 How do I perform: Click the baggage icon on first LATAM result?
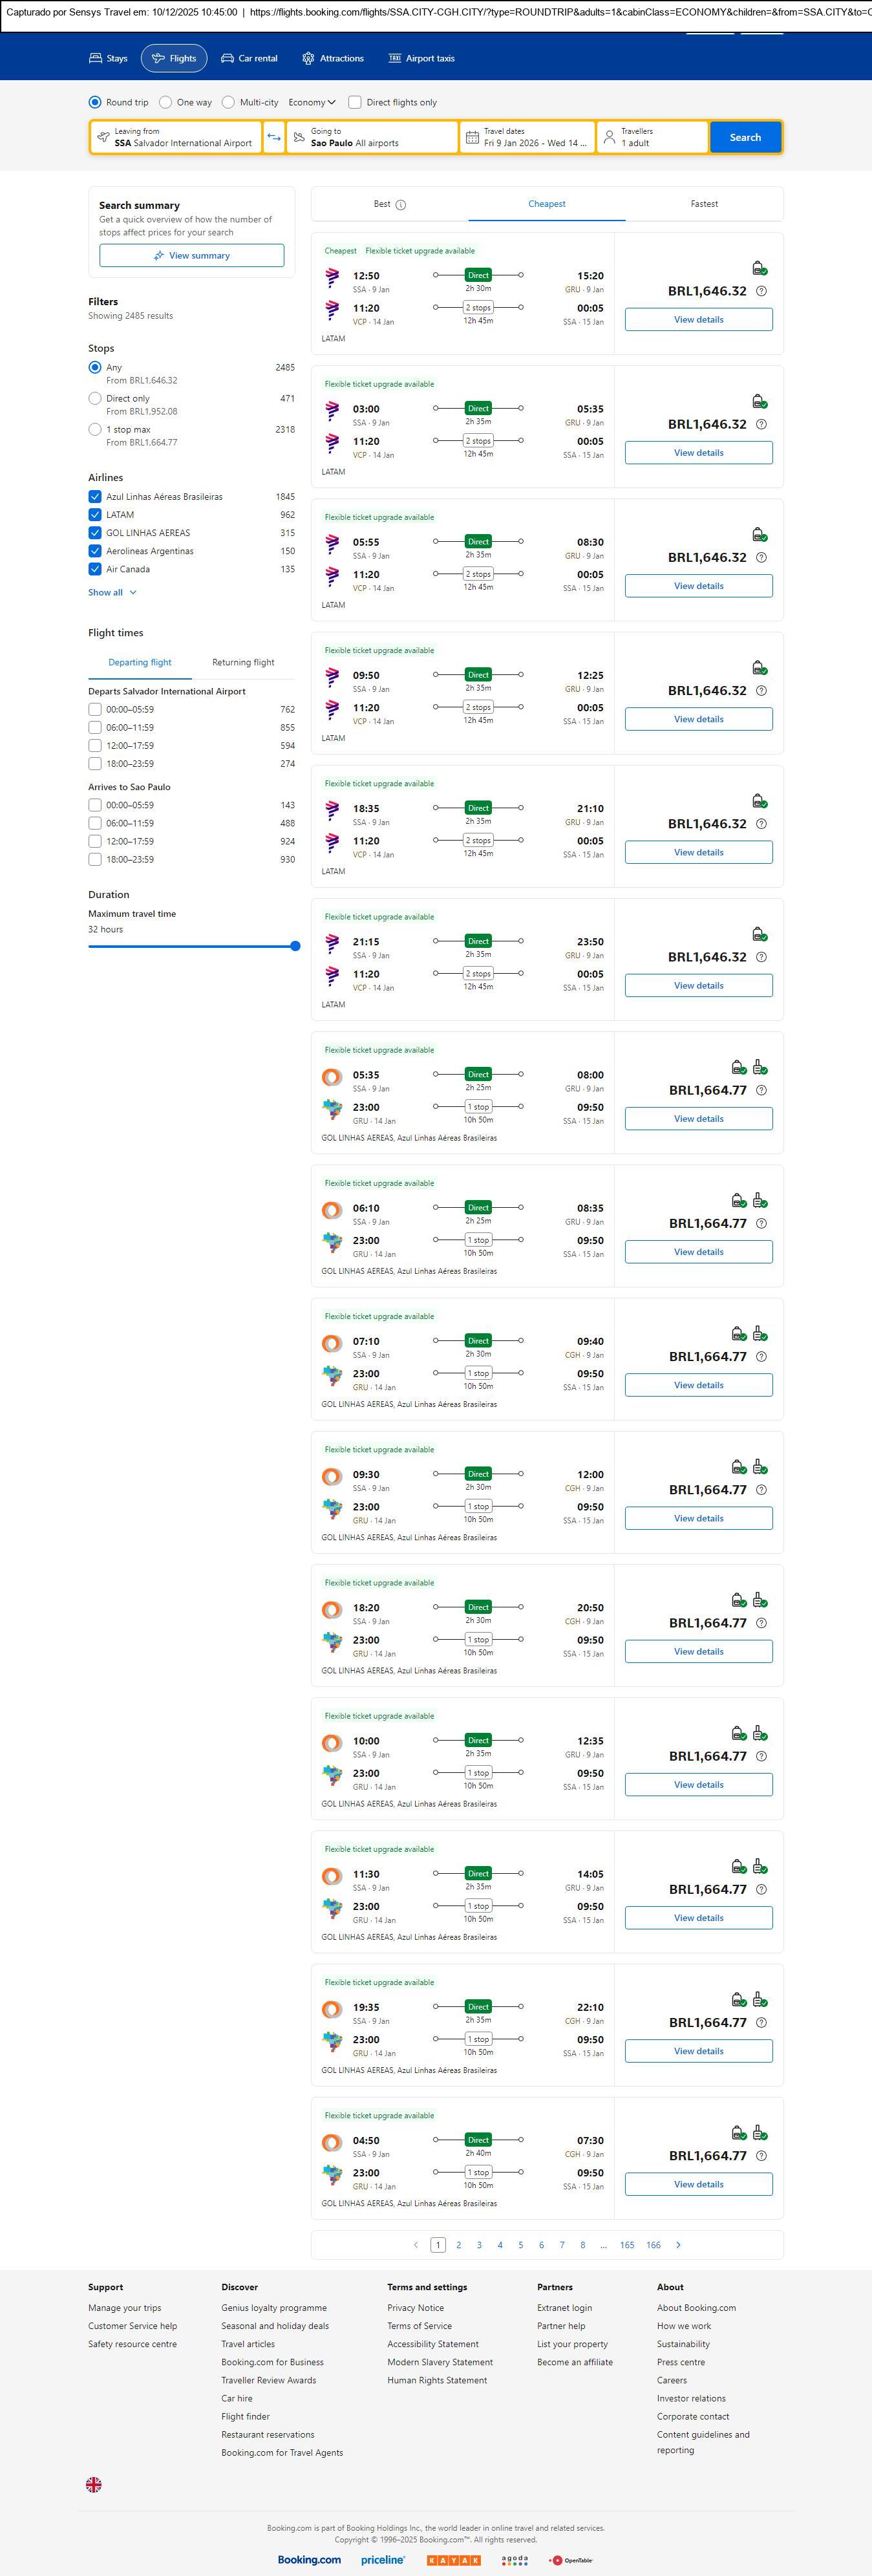759,268
